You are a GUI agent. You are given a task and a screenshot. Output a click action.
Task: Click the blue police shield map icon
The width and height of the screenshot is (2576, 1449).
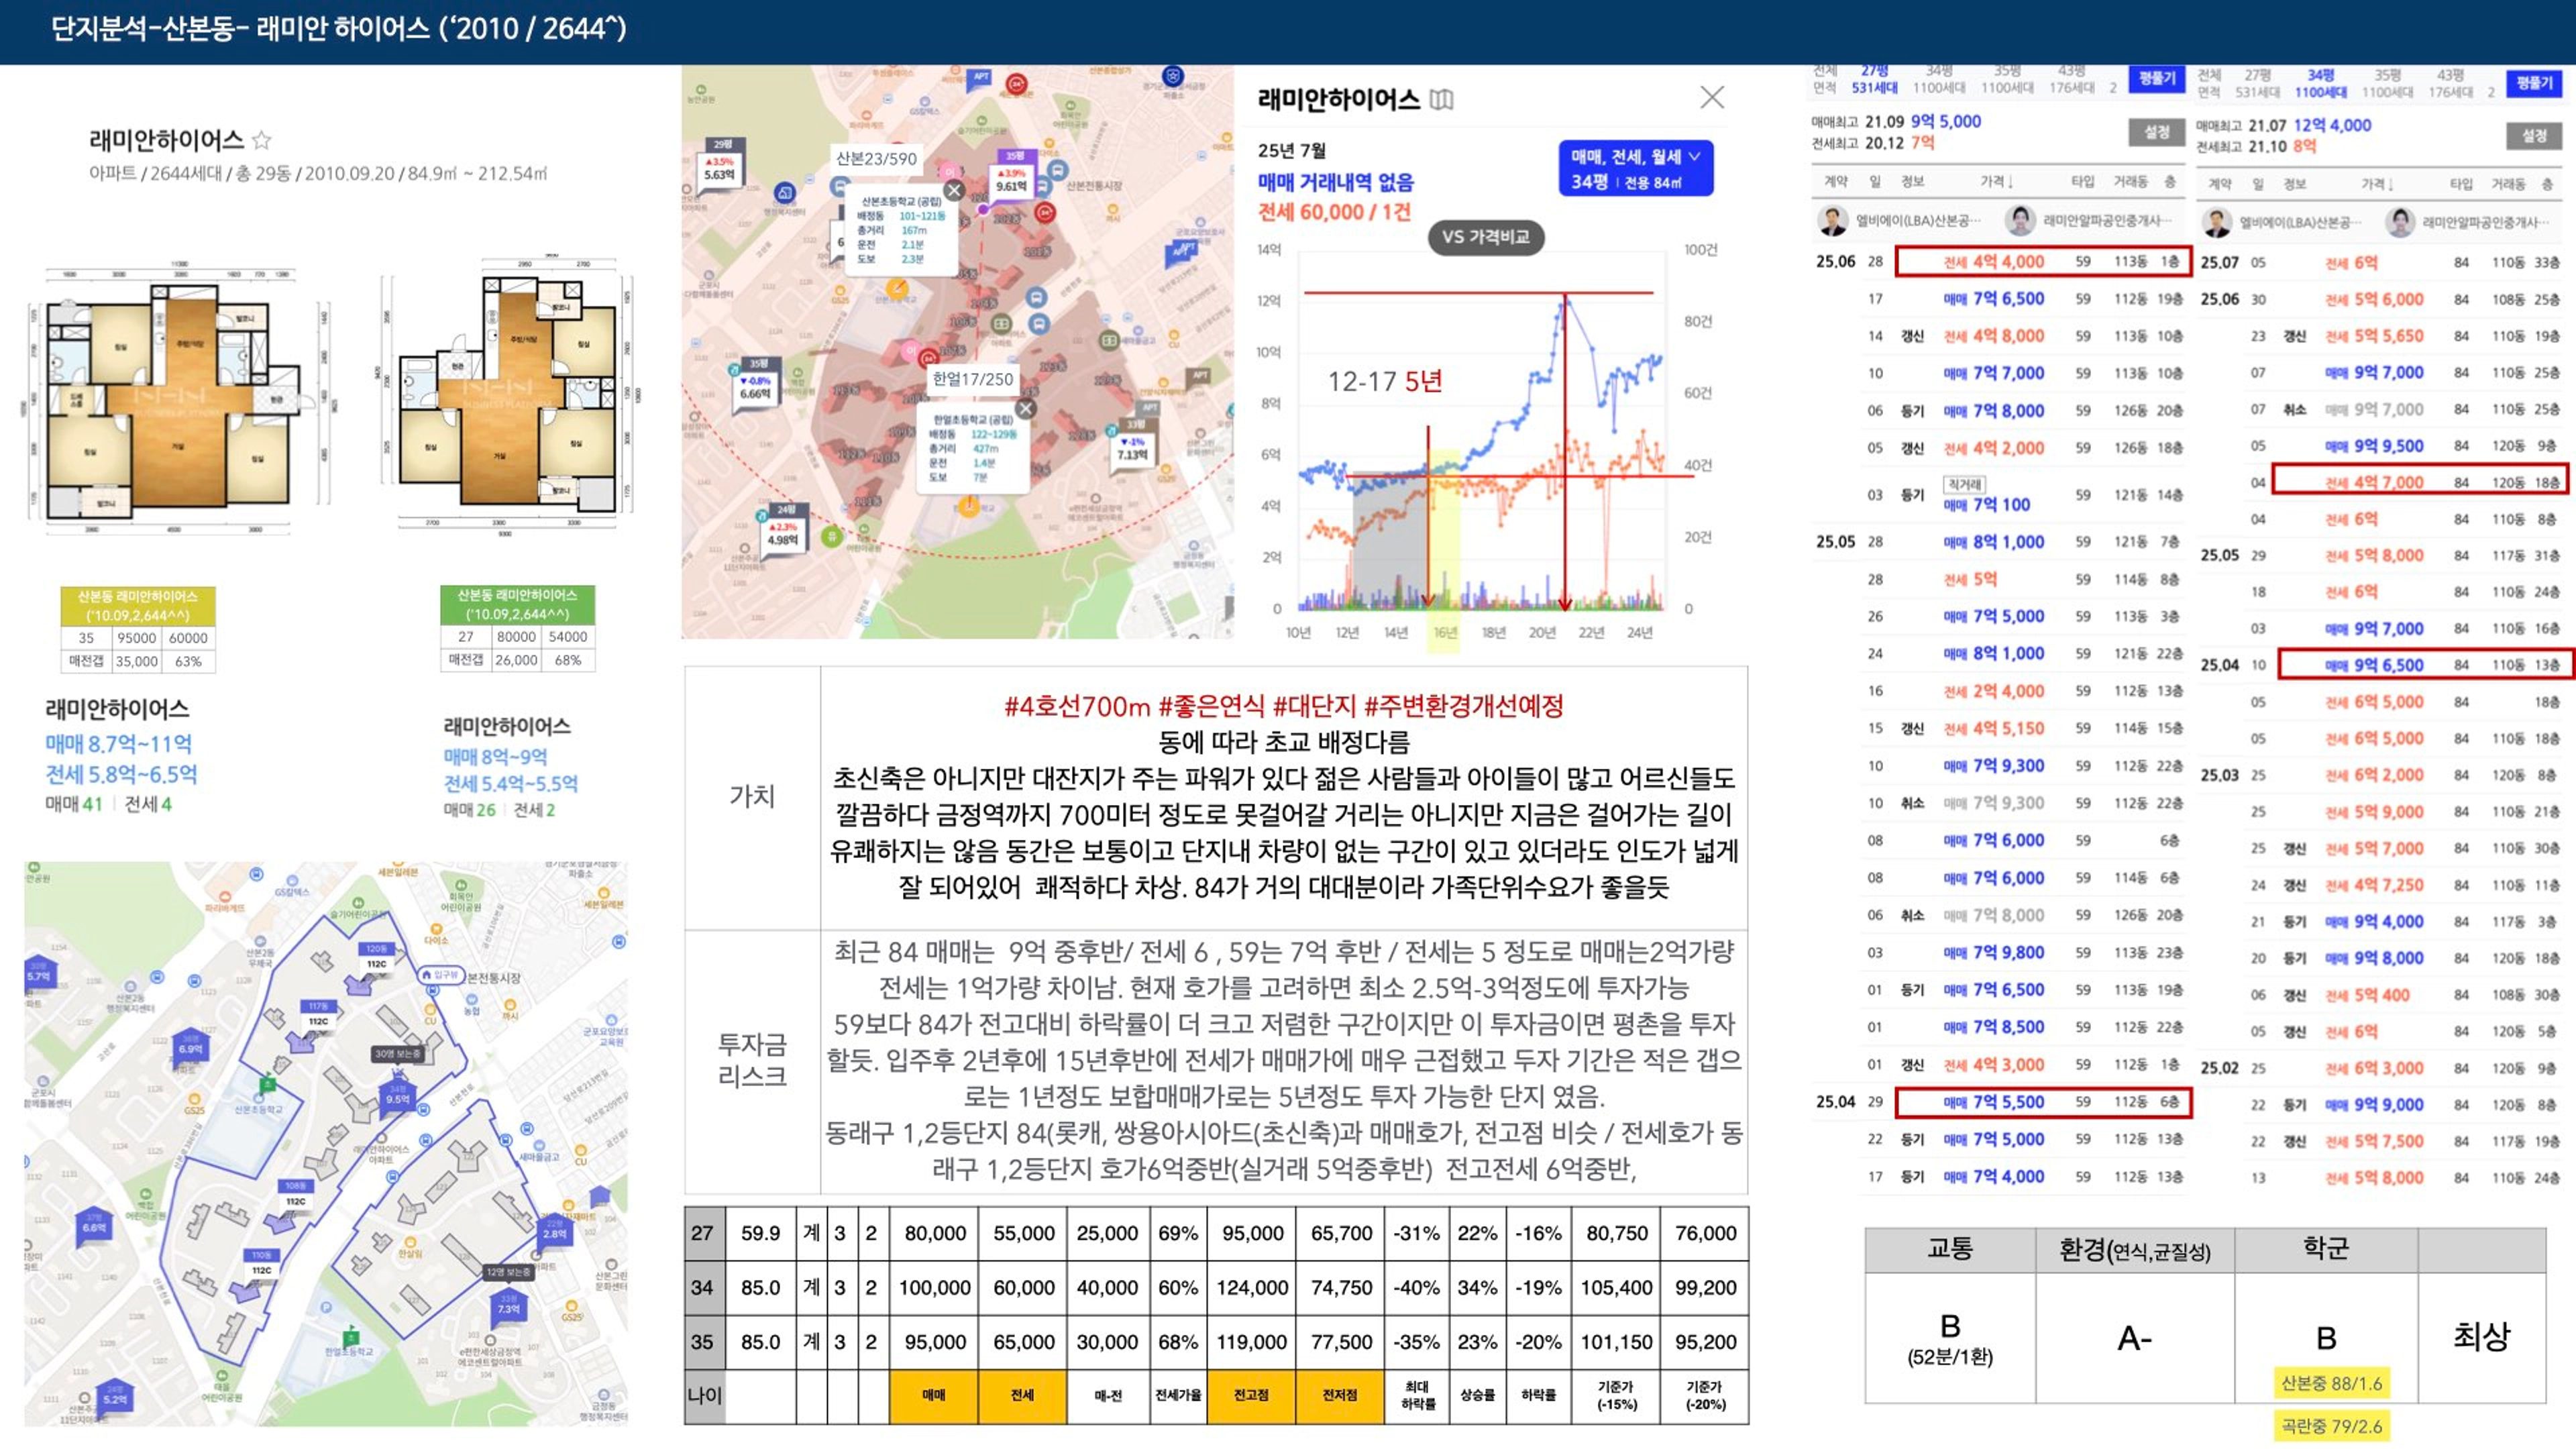1172,76
